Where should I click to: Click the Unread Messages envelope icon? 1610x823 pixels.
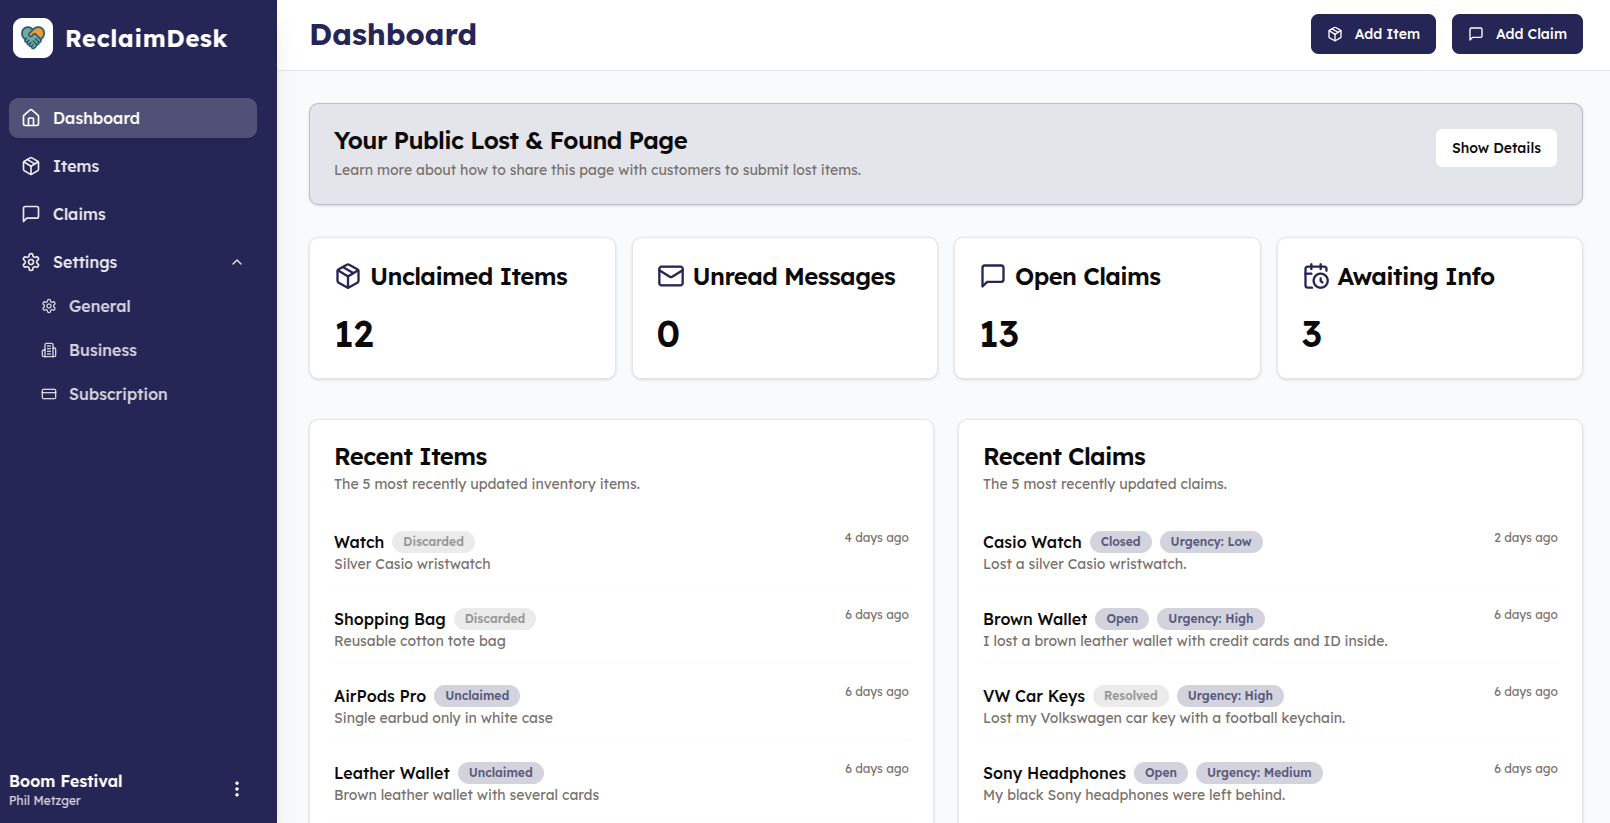[671, 276]
